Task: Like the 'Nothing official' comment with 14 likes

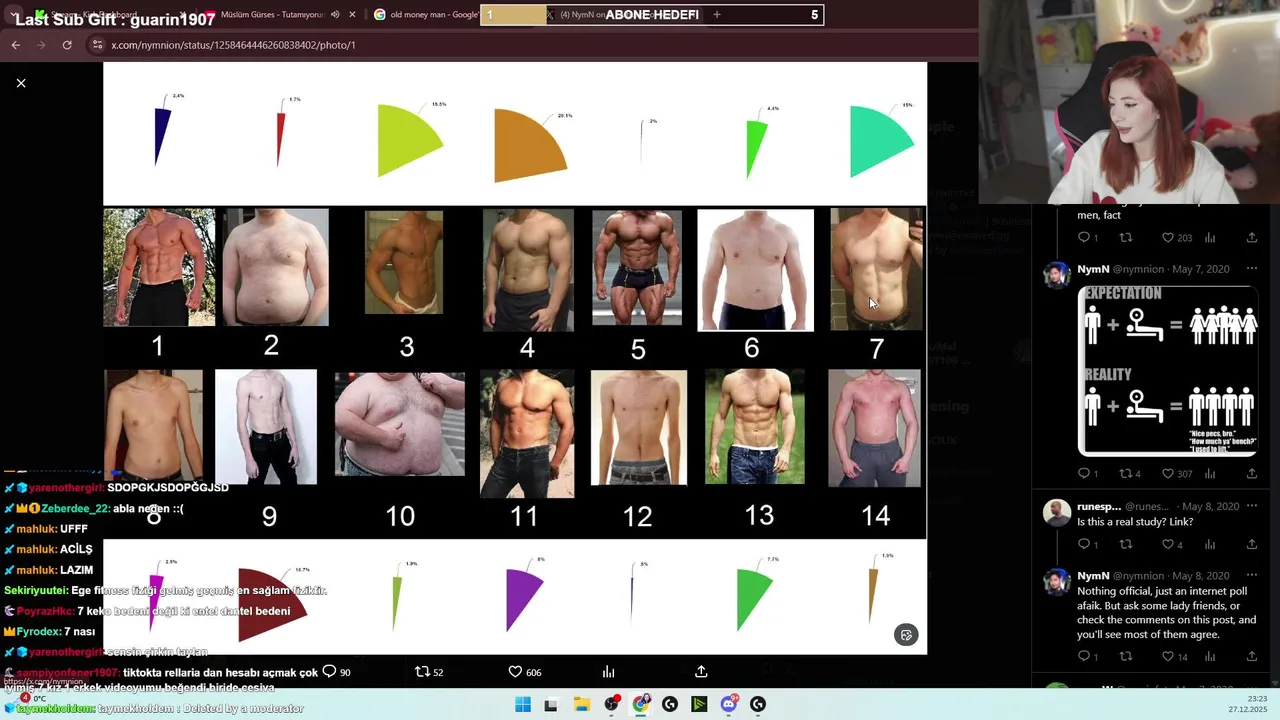Action: pyautogui.click(x=1174, y=657)
